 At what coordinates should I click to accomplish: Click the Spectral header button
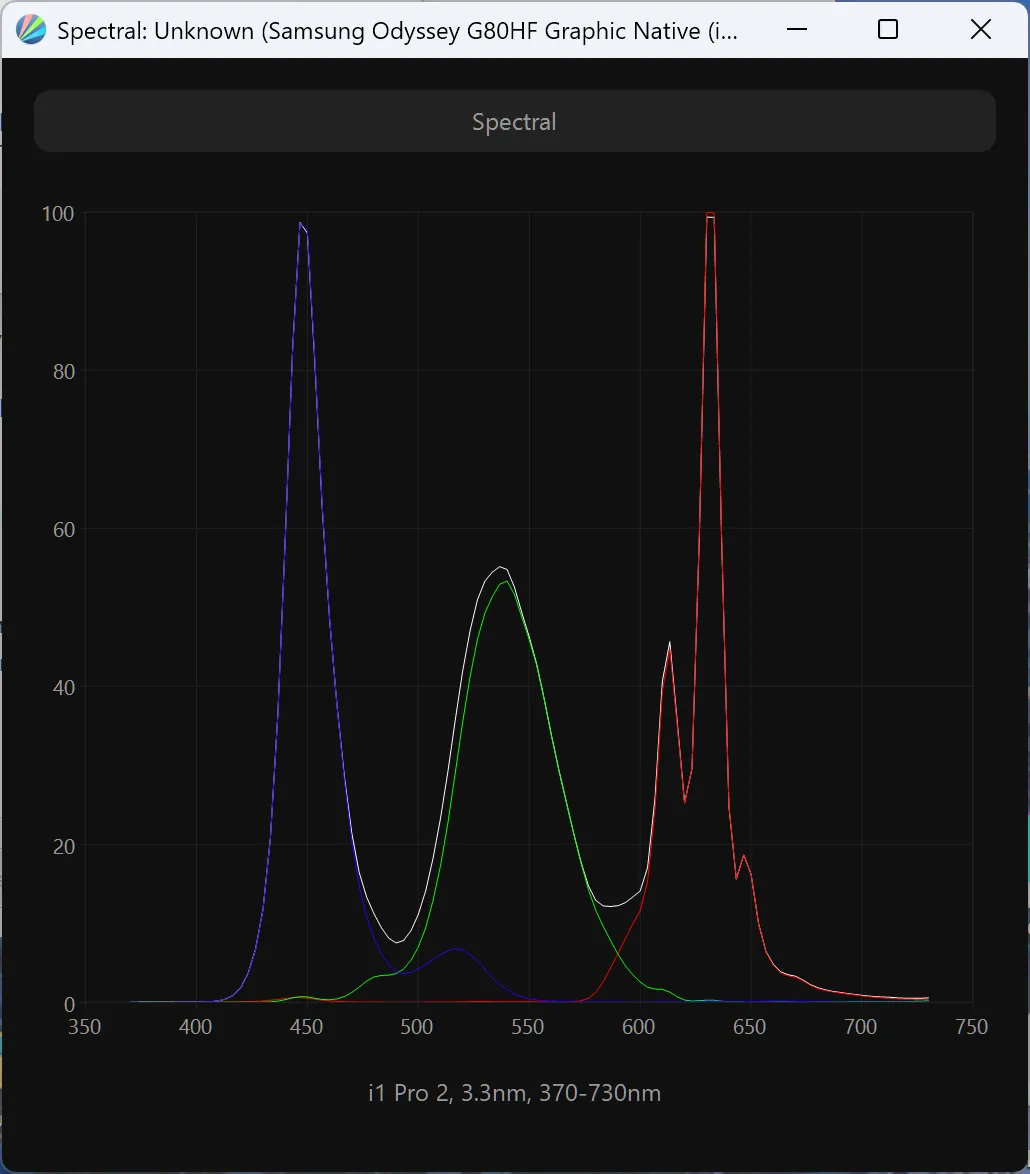pyautogui.click(x=514, y=121)
